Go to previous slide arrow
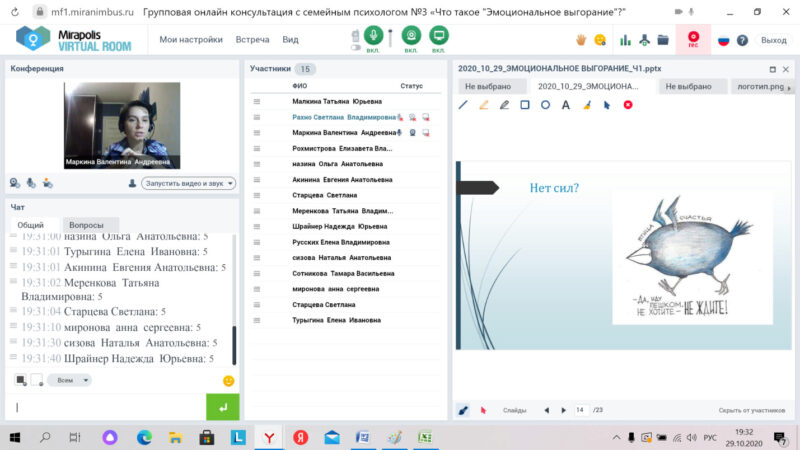The height and width of the screenshot is (450, 800). (x=546, y=410)
